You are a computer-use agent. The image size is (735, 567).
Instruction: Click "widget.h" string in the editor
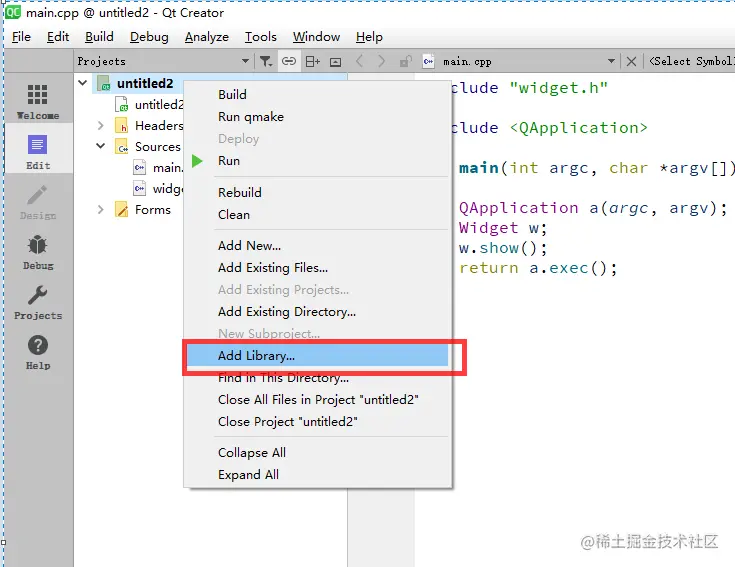coord(558,88)
